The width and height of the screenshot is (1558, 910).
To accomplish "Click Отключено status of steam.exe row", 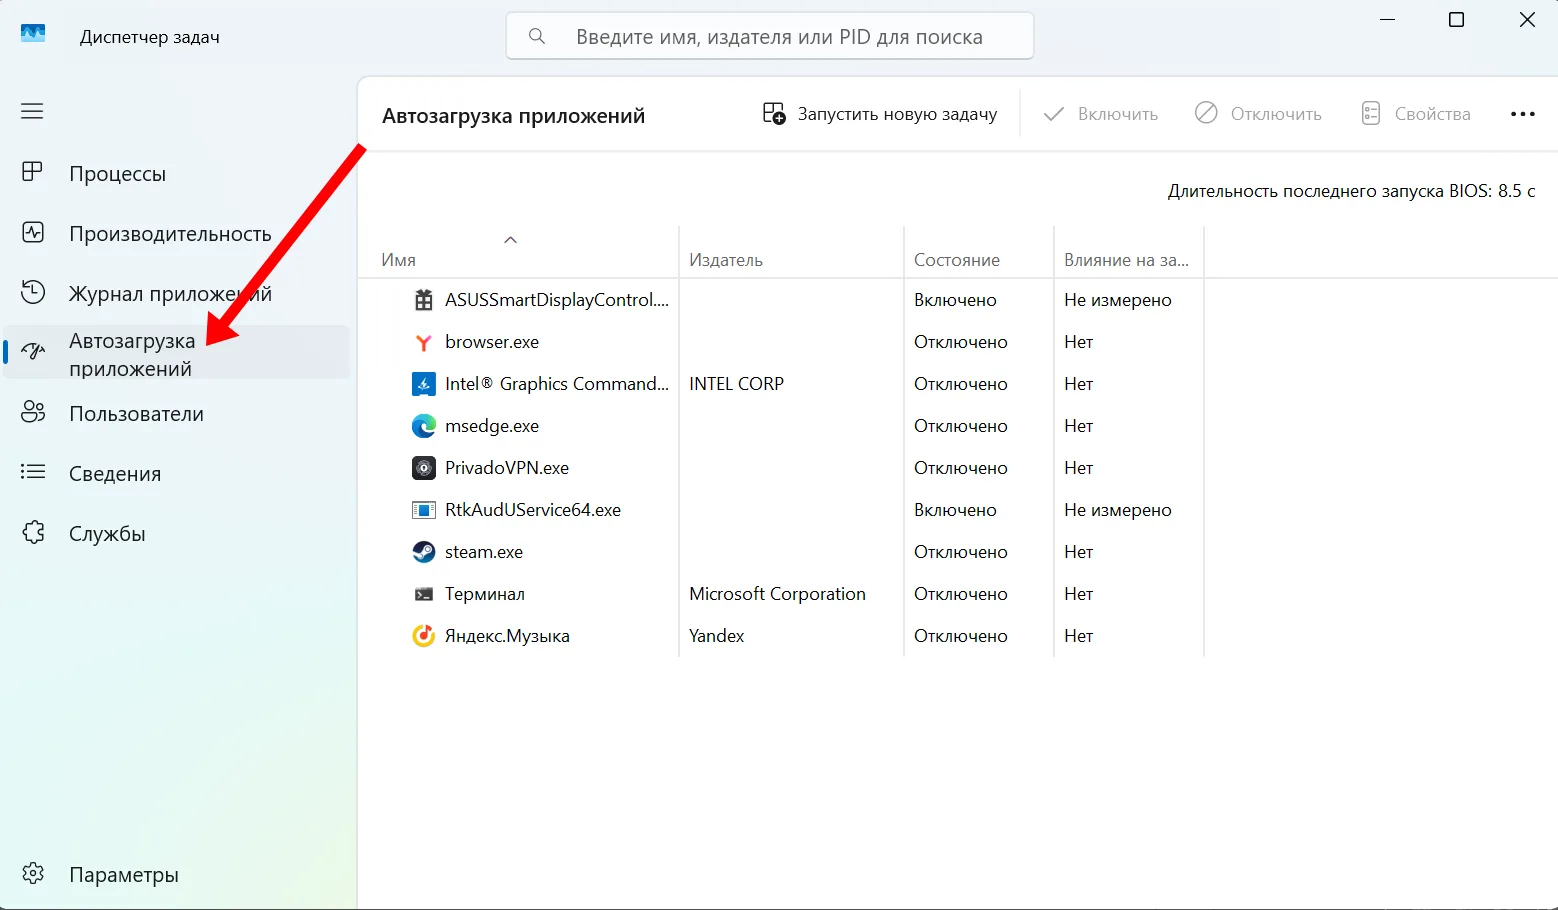I will 961,552.
